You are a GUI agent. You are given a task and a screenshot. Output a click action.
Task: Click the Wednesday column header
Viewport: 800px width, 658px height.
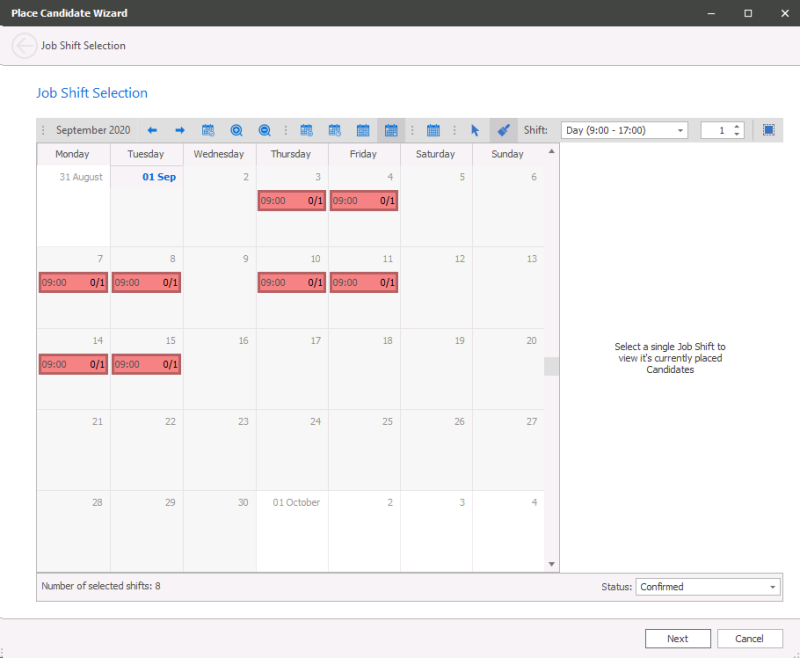tap(219, 154)
